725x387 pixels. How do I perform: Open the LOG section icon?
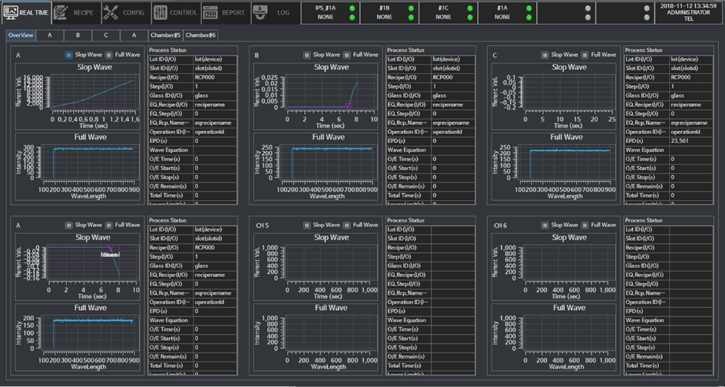tap(260, 12)
